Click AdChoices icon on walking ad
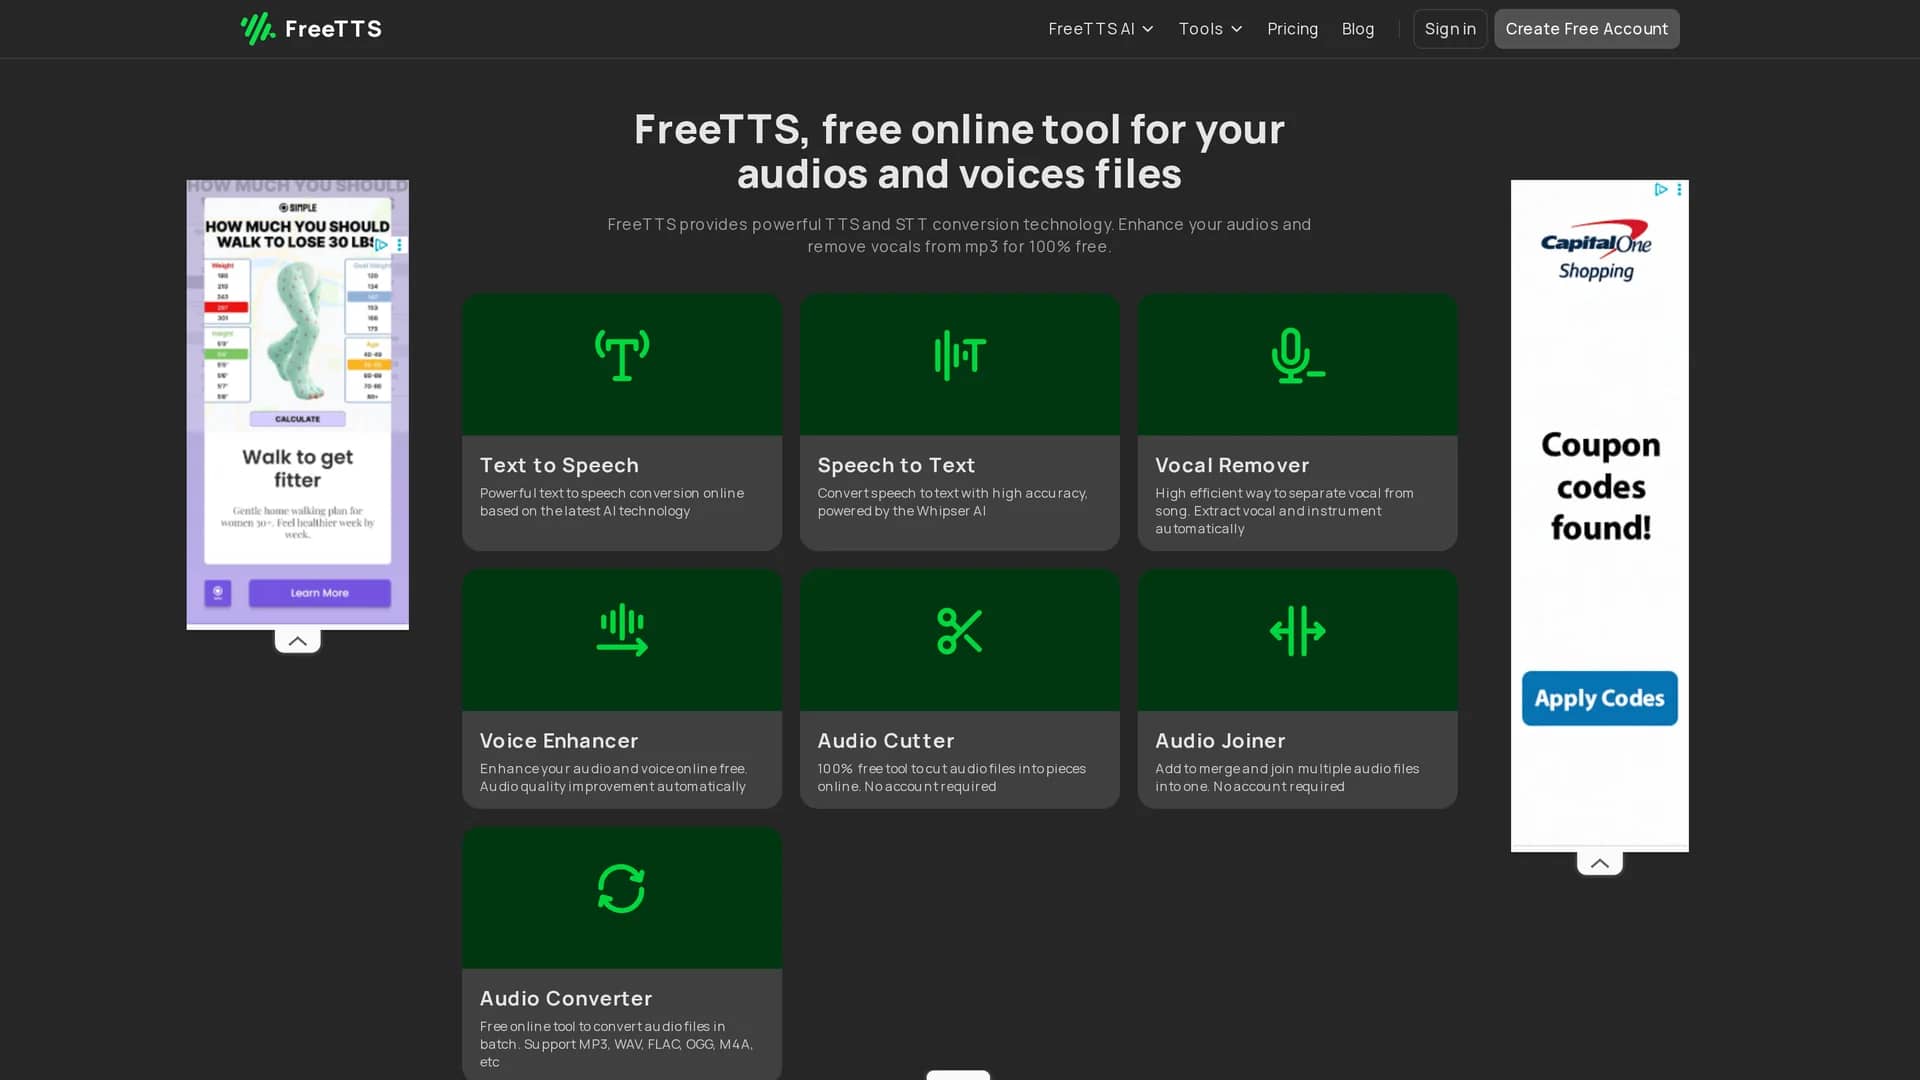This screenshot has height=1080, width=1920. (x=381, y=244)
